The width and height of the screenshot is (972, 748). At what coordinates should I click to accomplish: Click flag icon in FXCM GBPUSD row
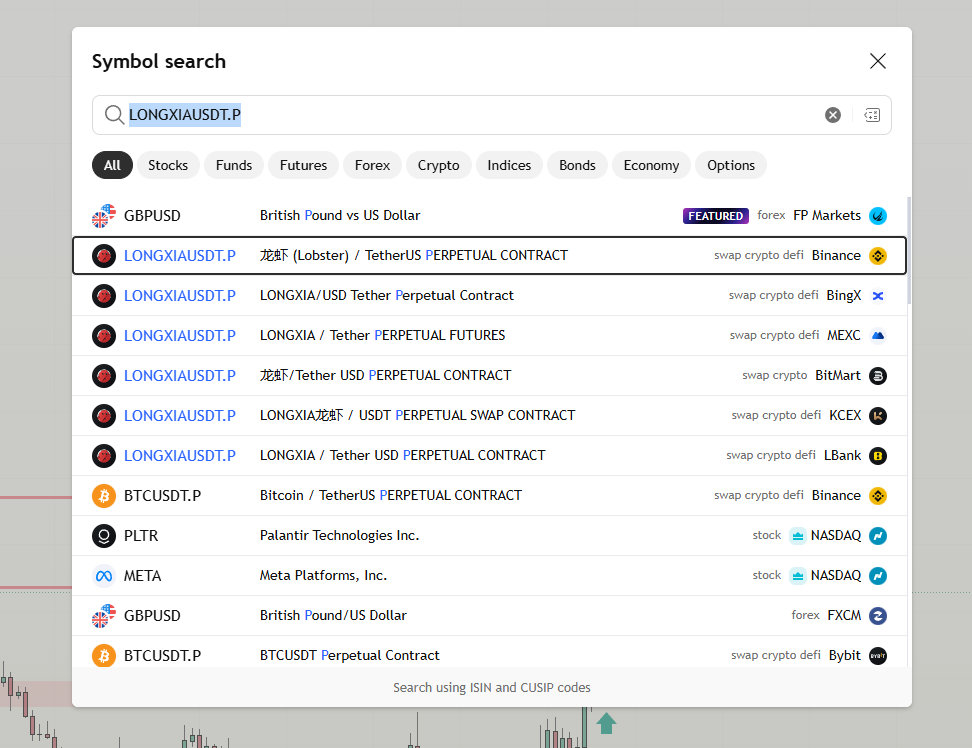(104, 615)
